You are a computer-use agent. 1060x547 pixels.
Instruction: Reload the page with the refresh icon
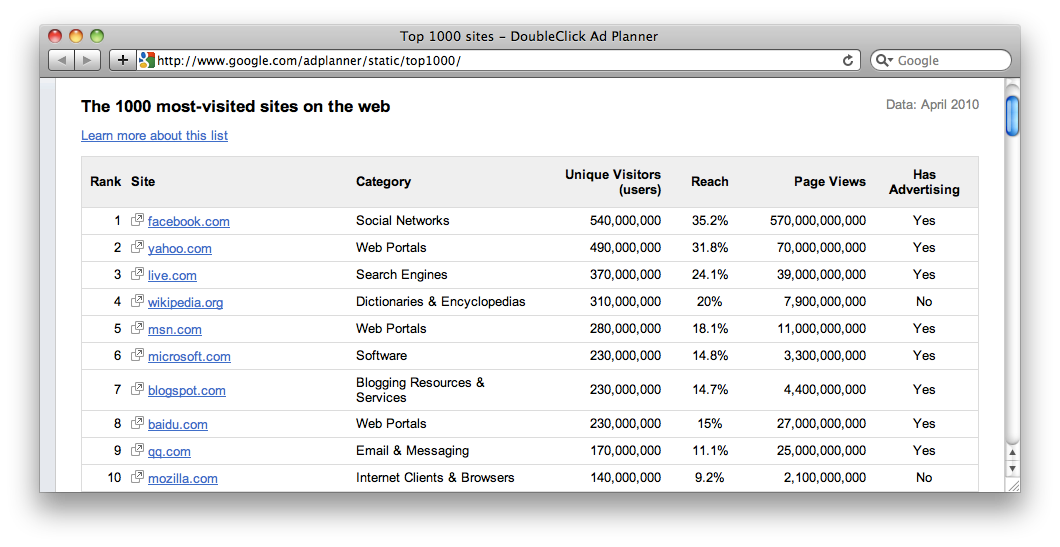848,60
